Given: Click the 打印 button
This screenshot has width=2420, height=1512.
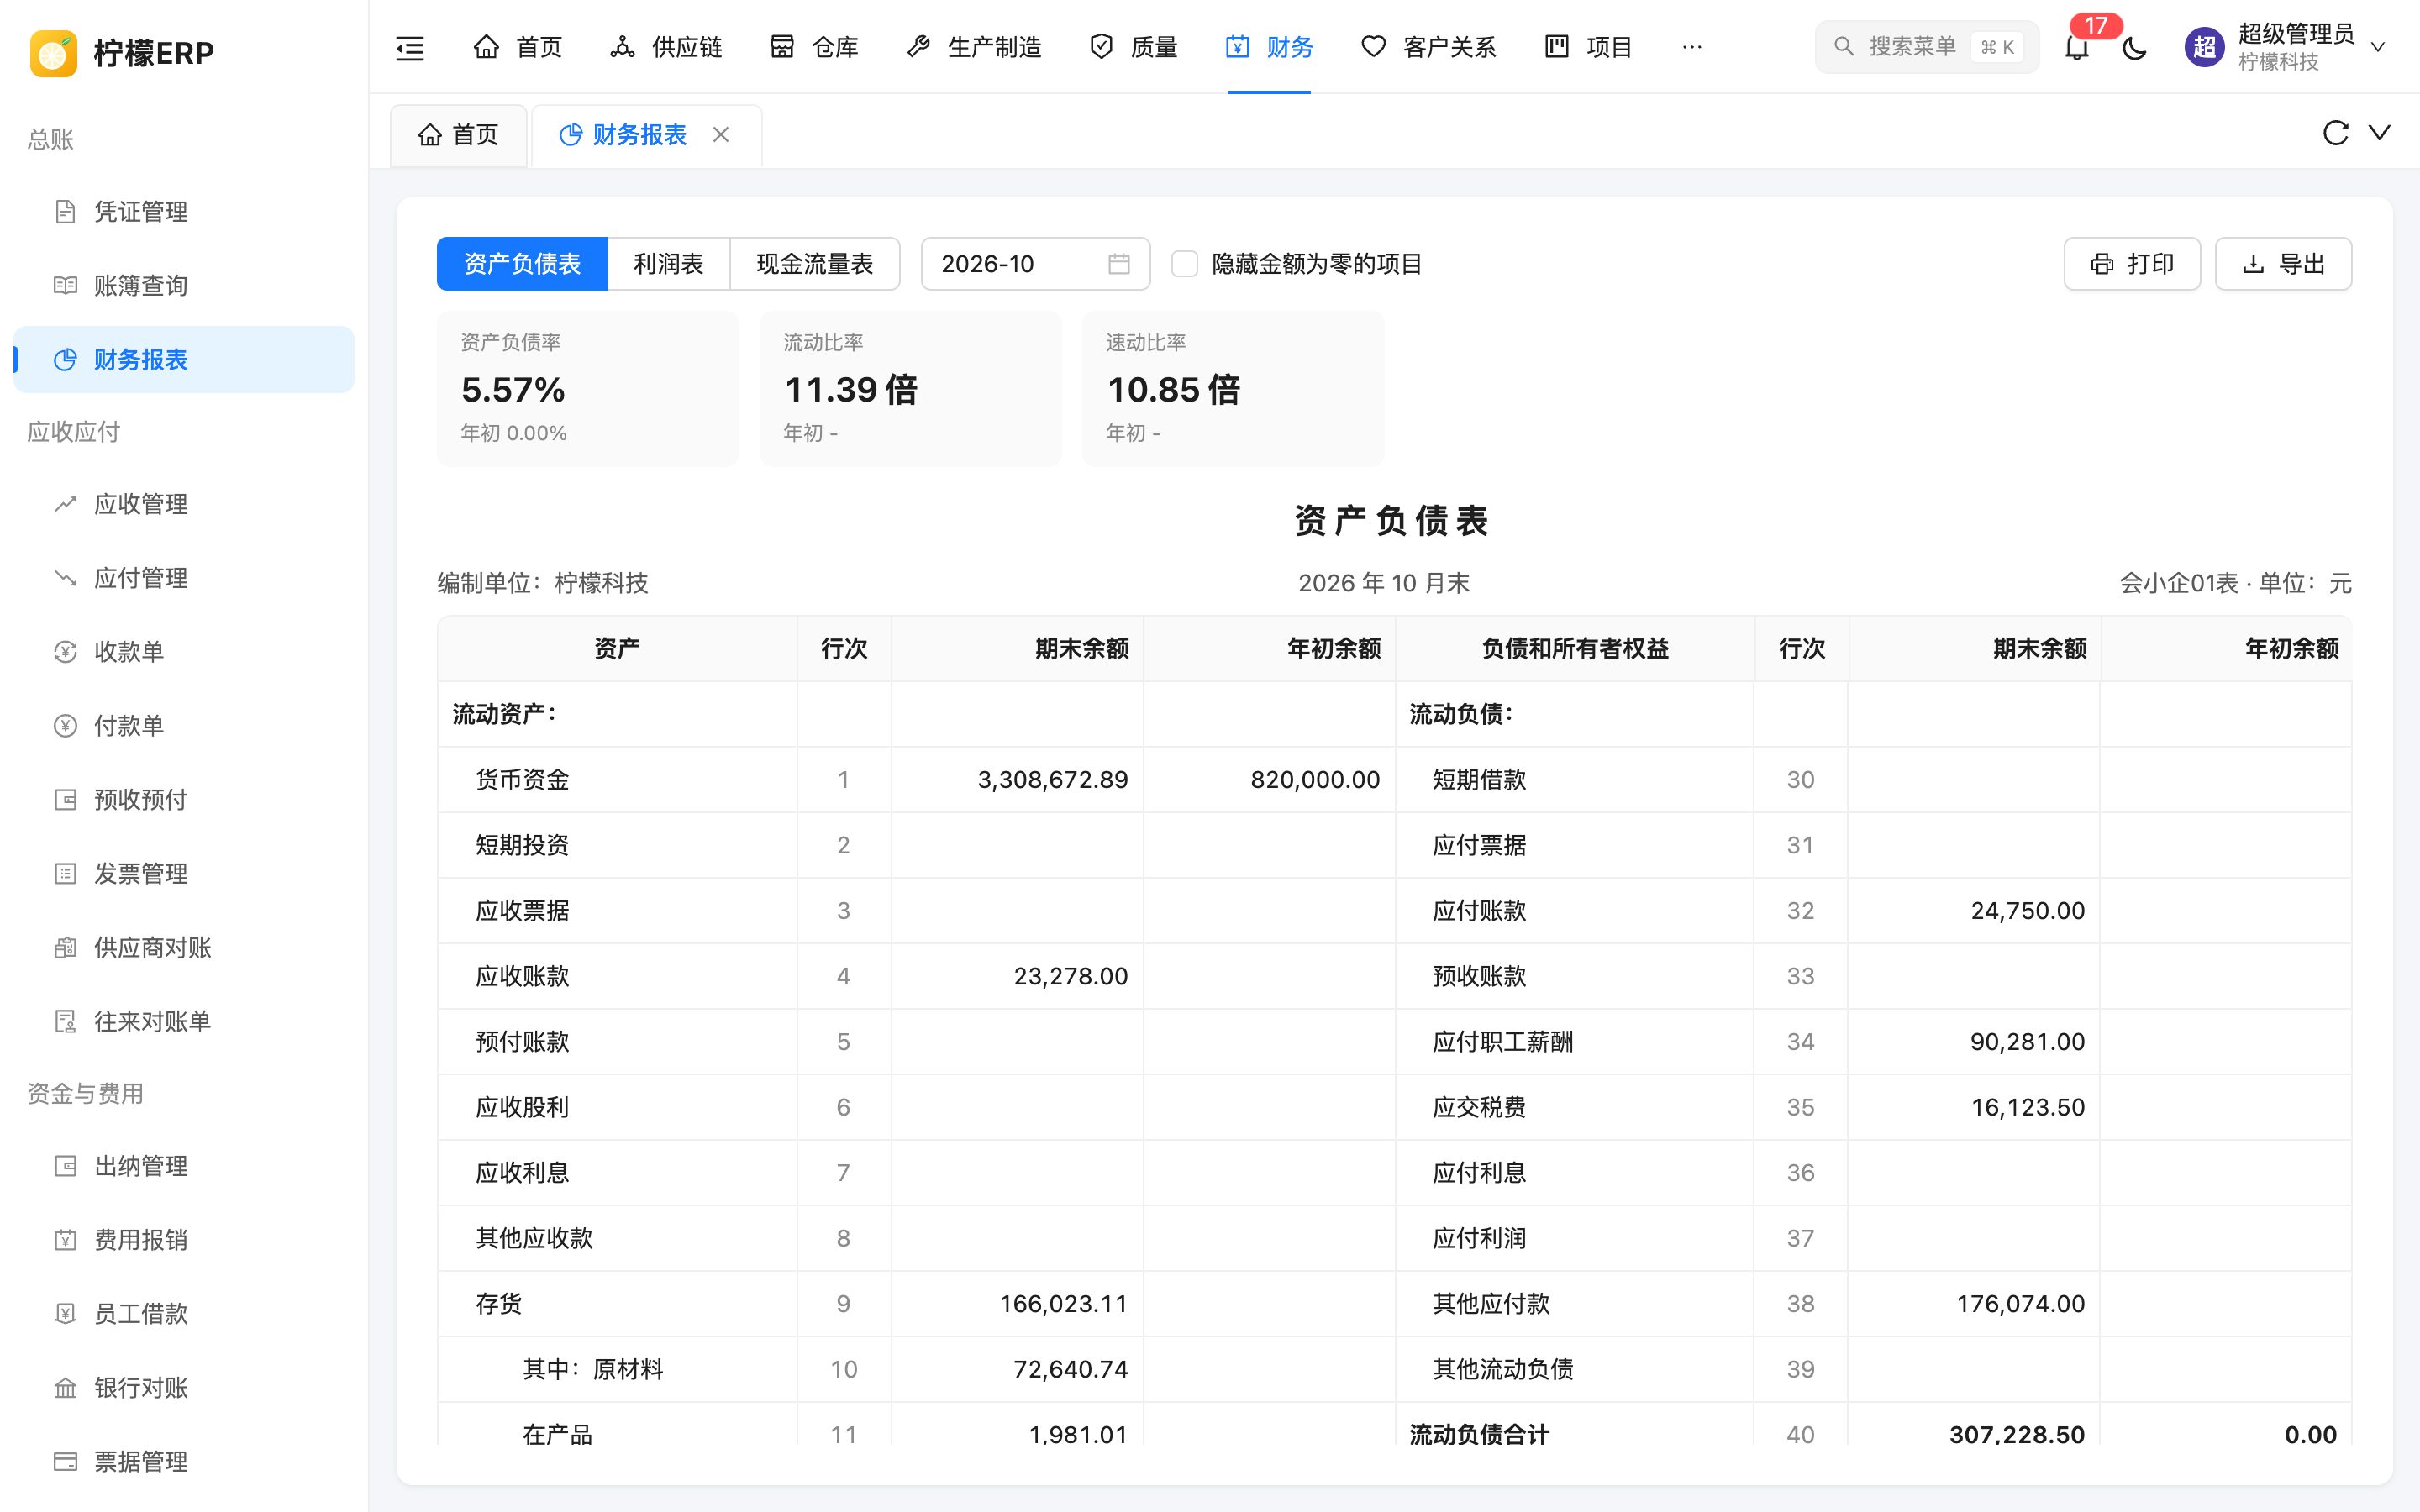Looking at the screenshot, I should click(x=2132, y=264).
